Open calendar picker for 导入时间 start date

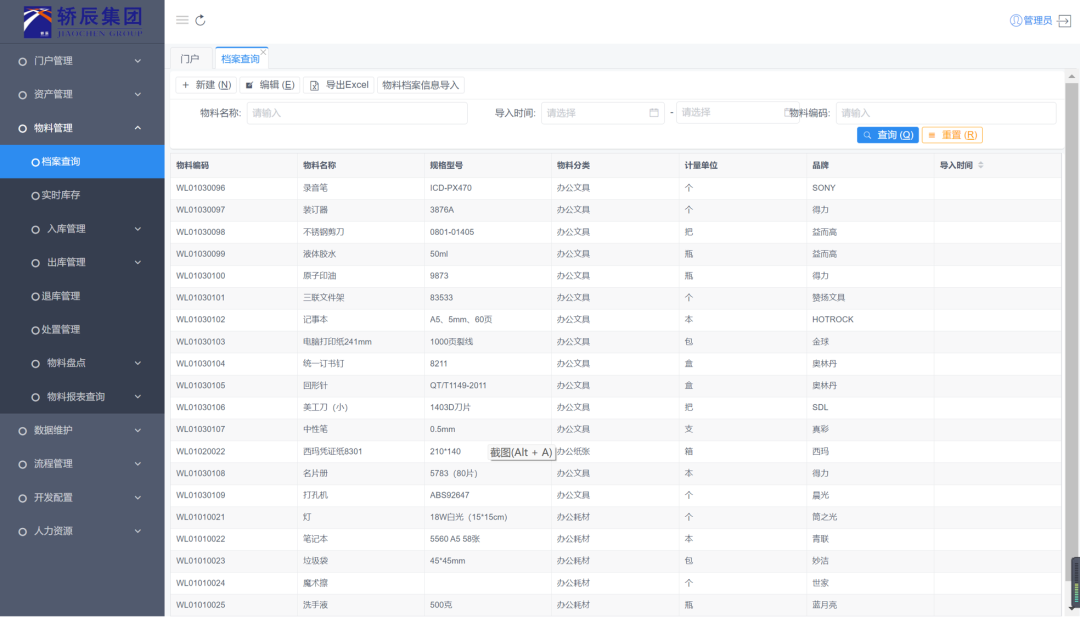point(654,113)
